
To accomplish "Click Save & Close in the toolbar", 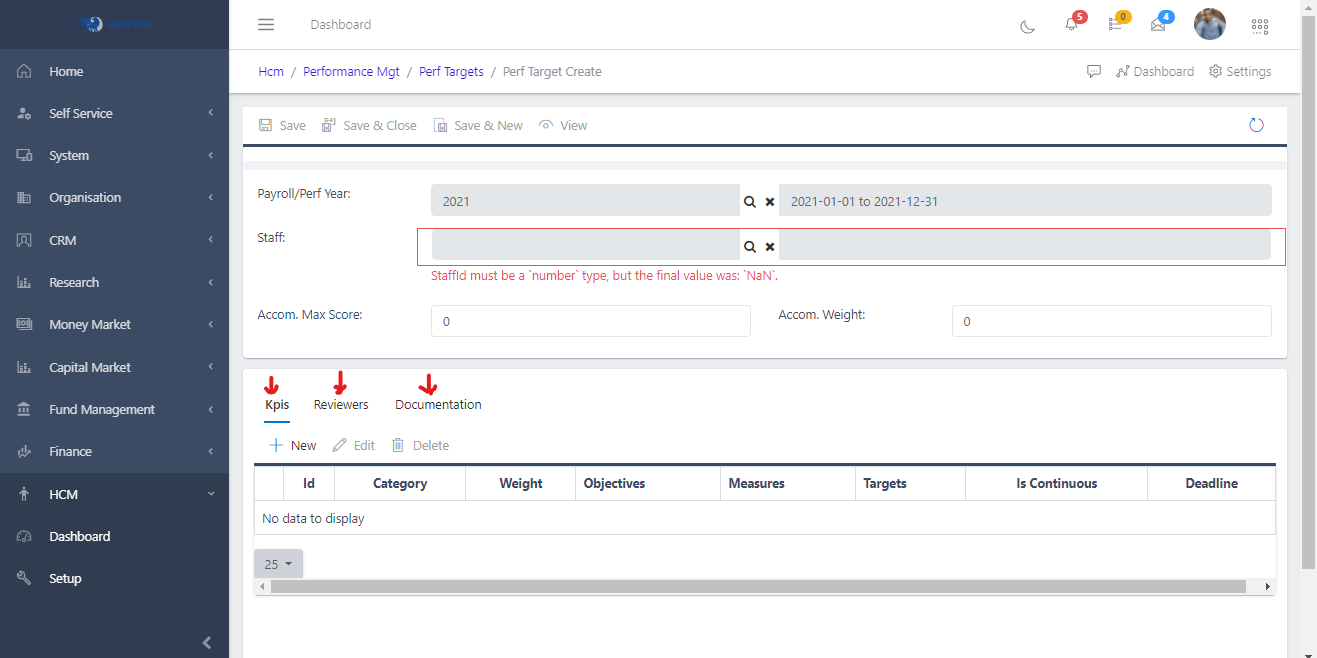I will pyautogui.click(x=369, y=124).
